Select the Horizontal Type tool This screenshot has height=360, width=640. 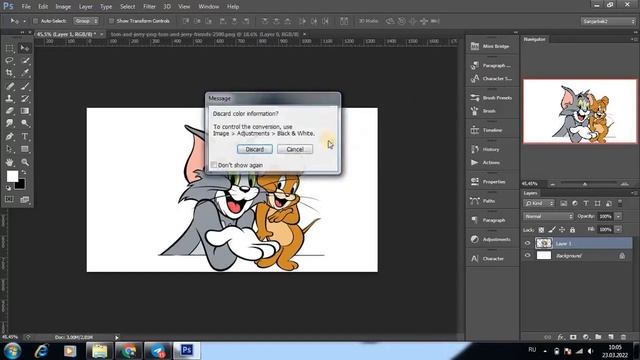tap(25, 136)
